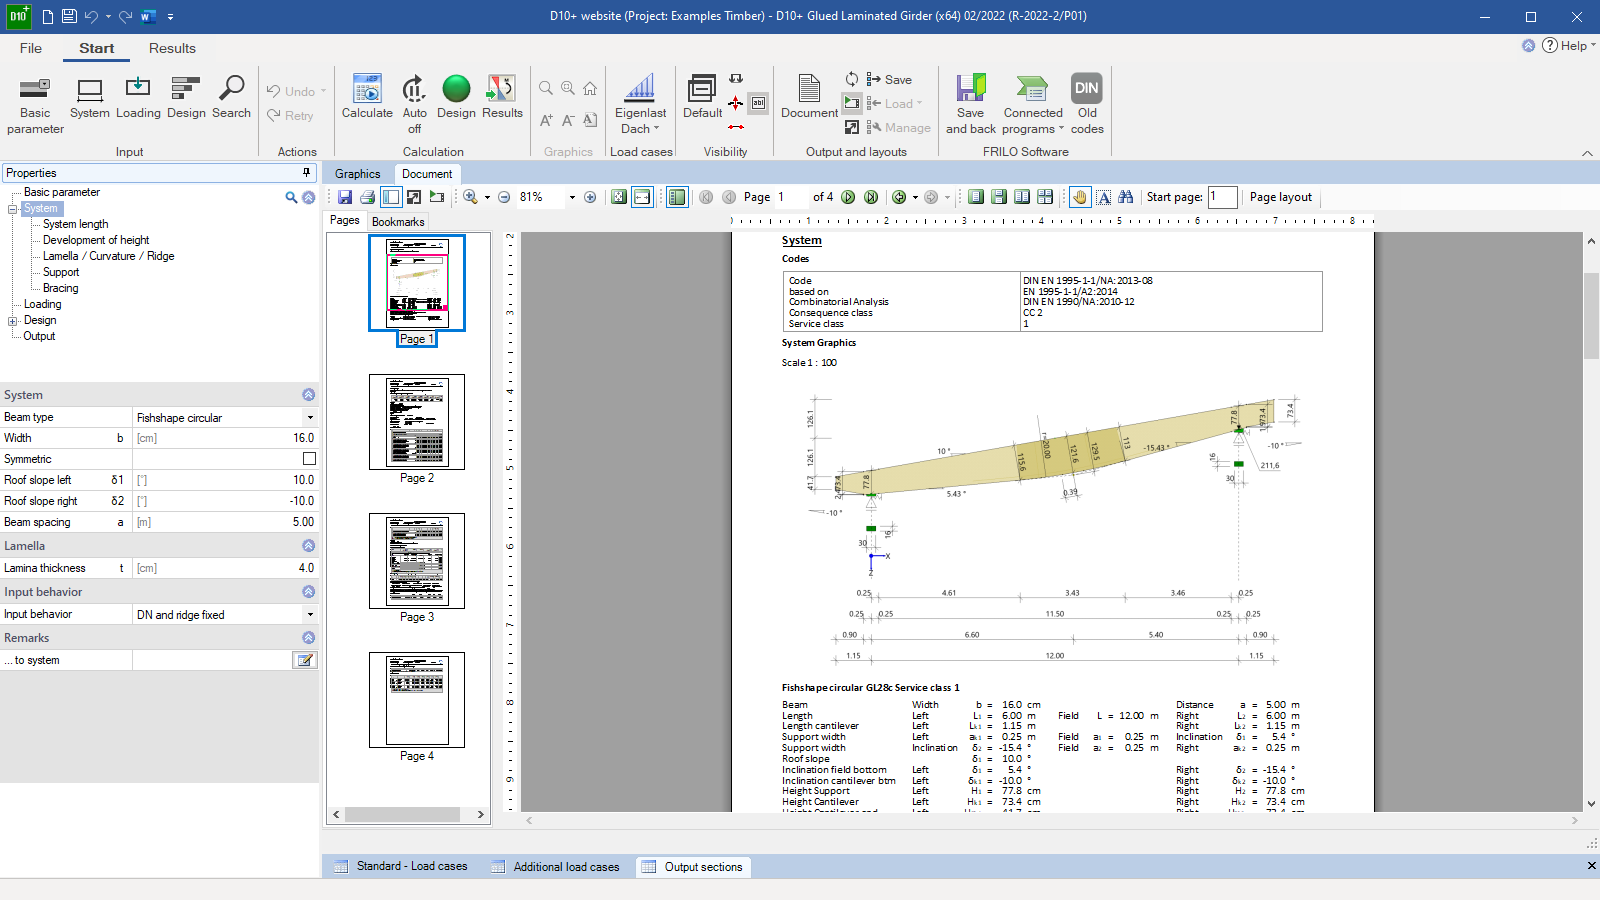The height and width of the screenshot is (900, 1600).
Task: Expand the Design tree node
Action: coord(13,321)
